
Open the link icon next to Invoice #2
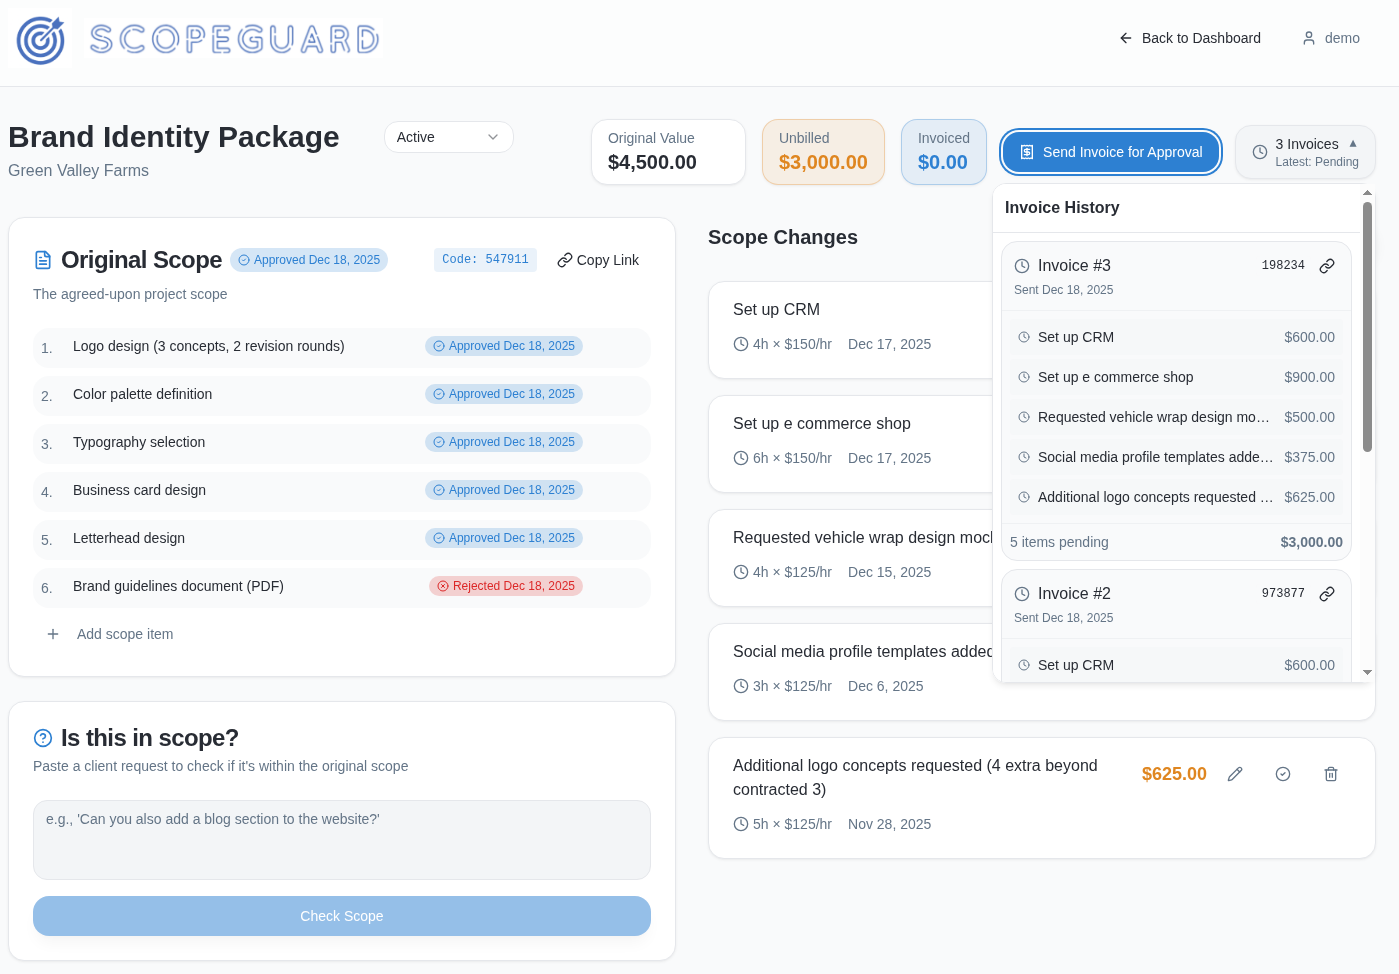(x=1327, y=593)
